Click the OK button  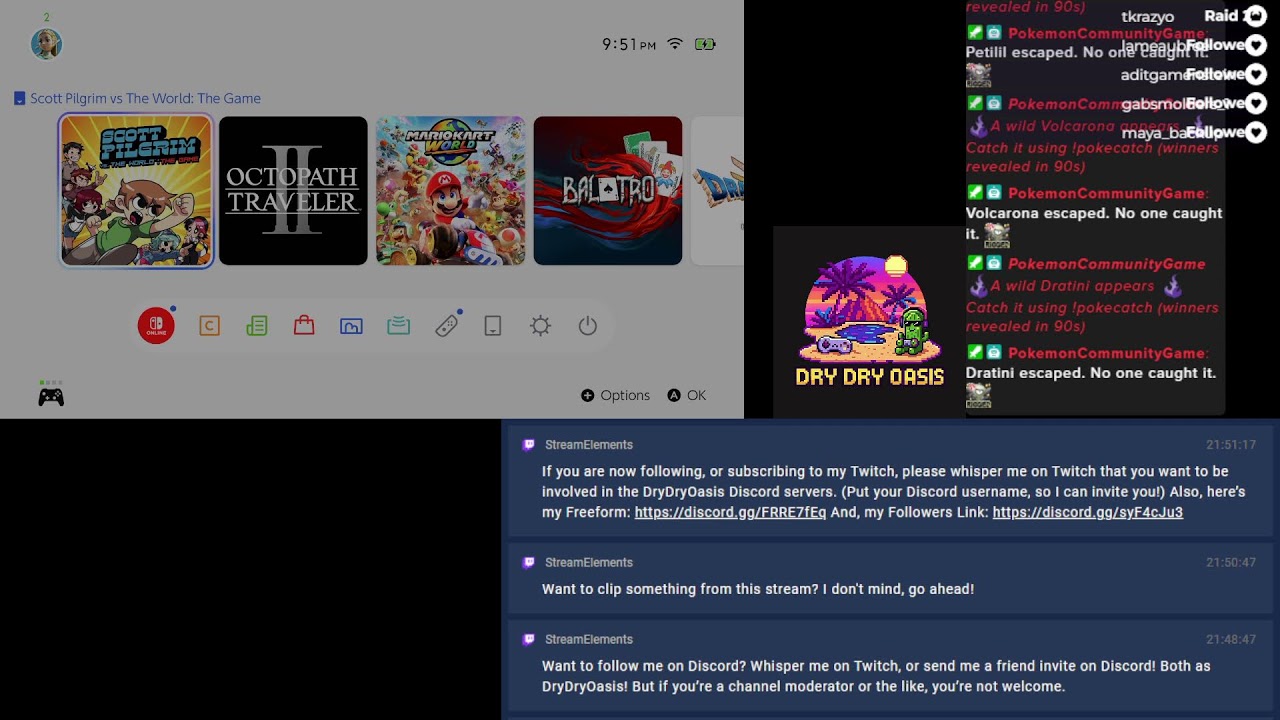[x=687, y=396]
